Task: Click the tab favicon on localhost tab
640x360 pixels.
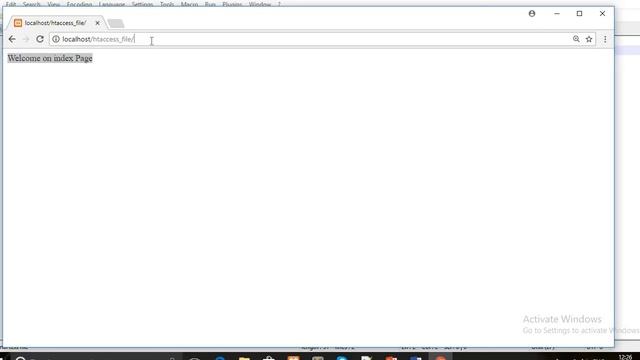Action: pos(18,23)
